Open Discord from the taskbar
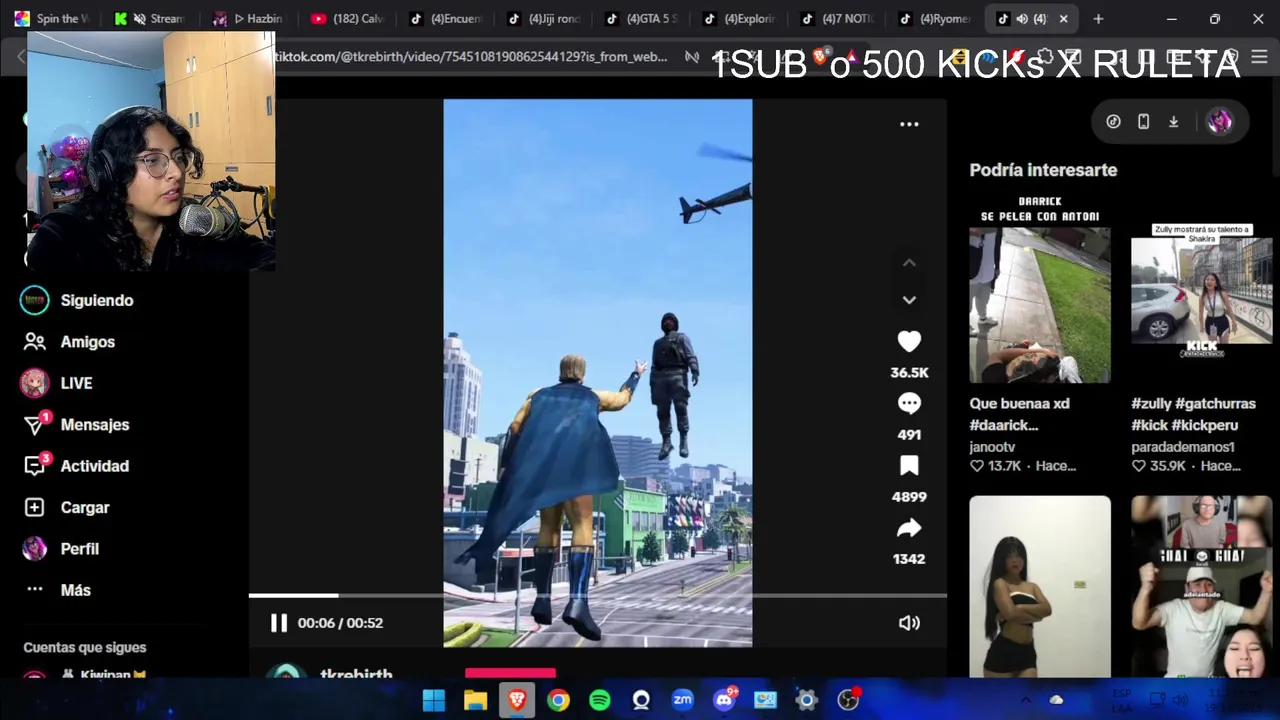Screen dimensions: 1280x720 (724, 700)
